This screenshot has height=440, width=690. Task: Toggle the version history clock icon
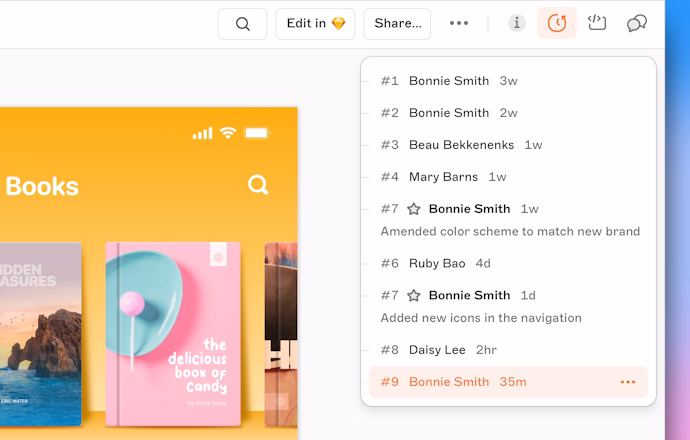[557, 23]
